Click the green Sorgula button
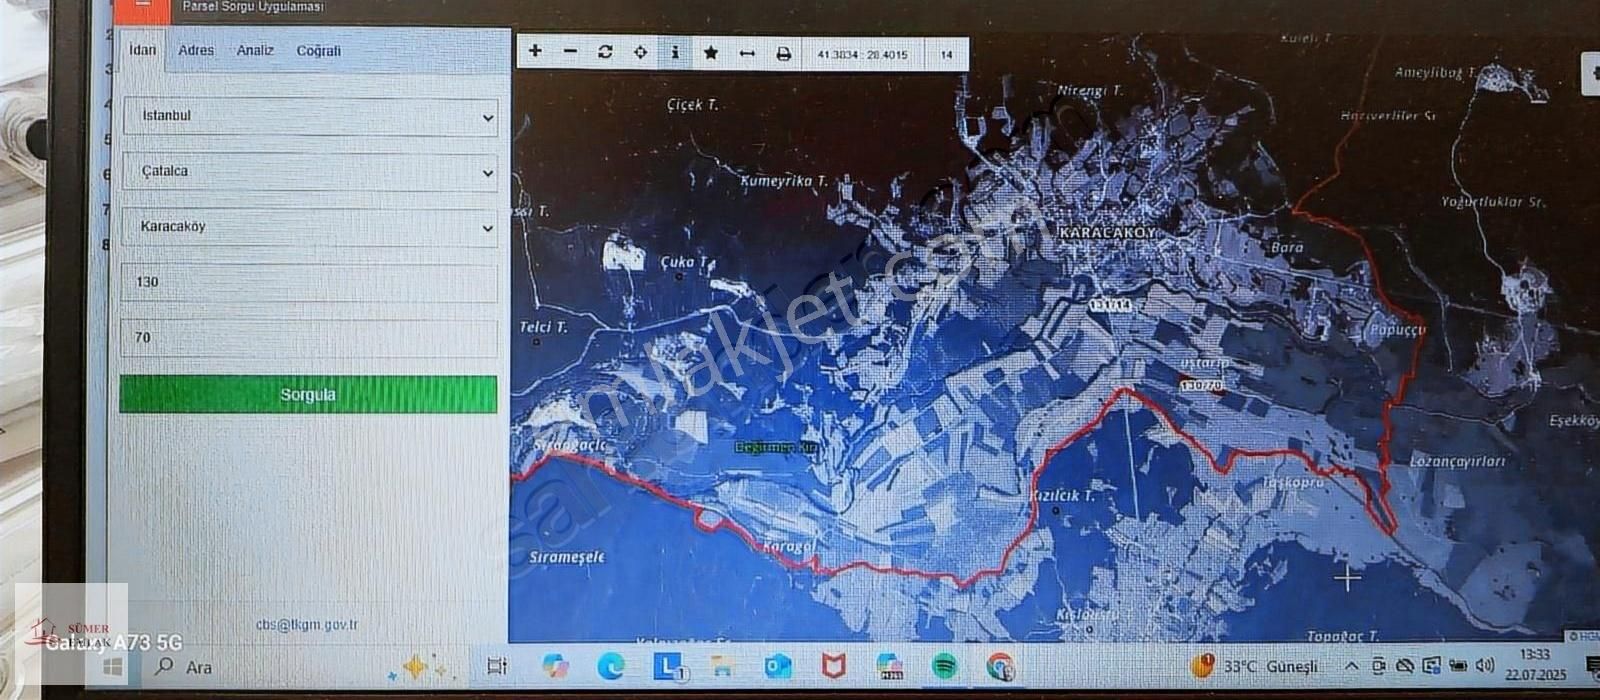 click(308, 395)
